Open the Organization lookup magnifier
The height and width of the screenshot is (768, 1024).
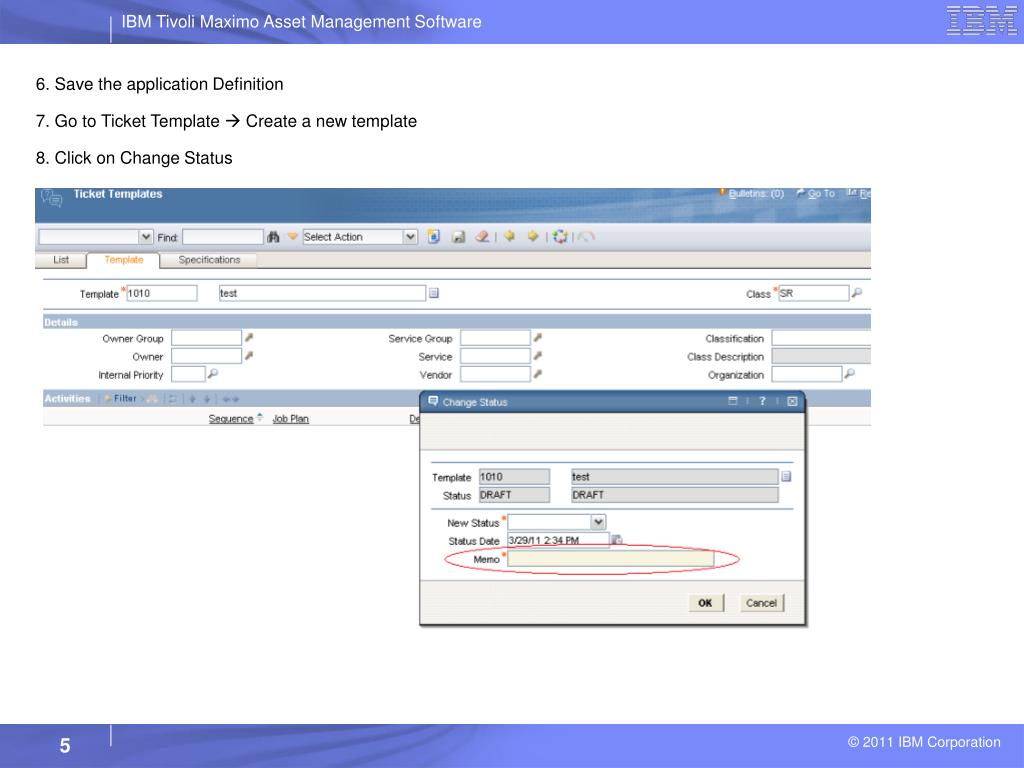click(x=849, y=374)
